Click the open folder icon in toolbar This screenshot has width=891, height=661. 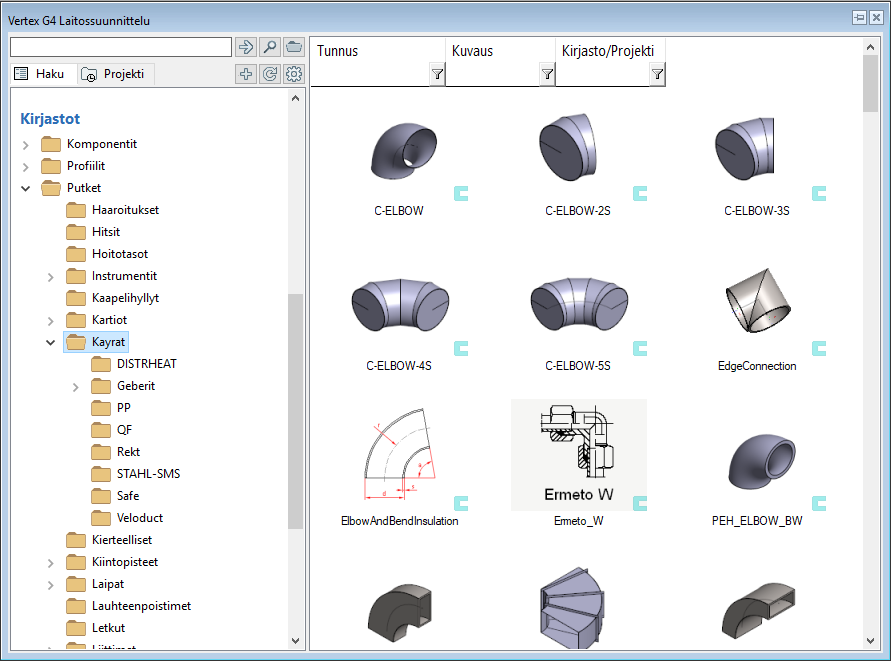tap(294, 47)
